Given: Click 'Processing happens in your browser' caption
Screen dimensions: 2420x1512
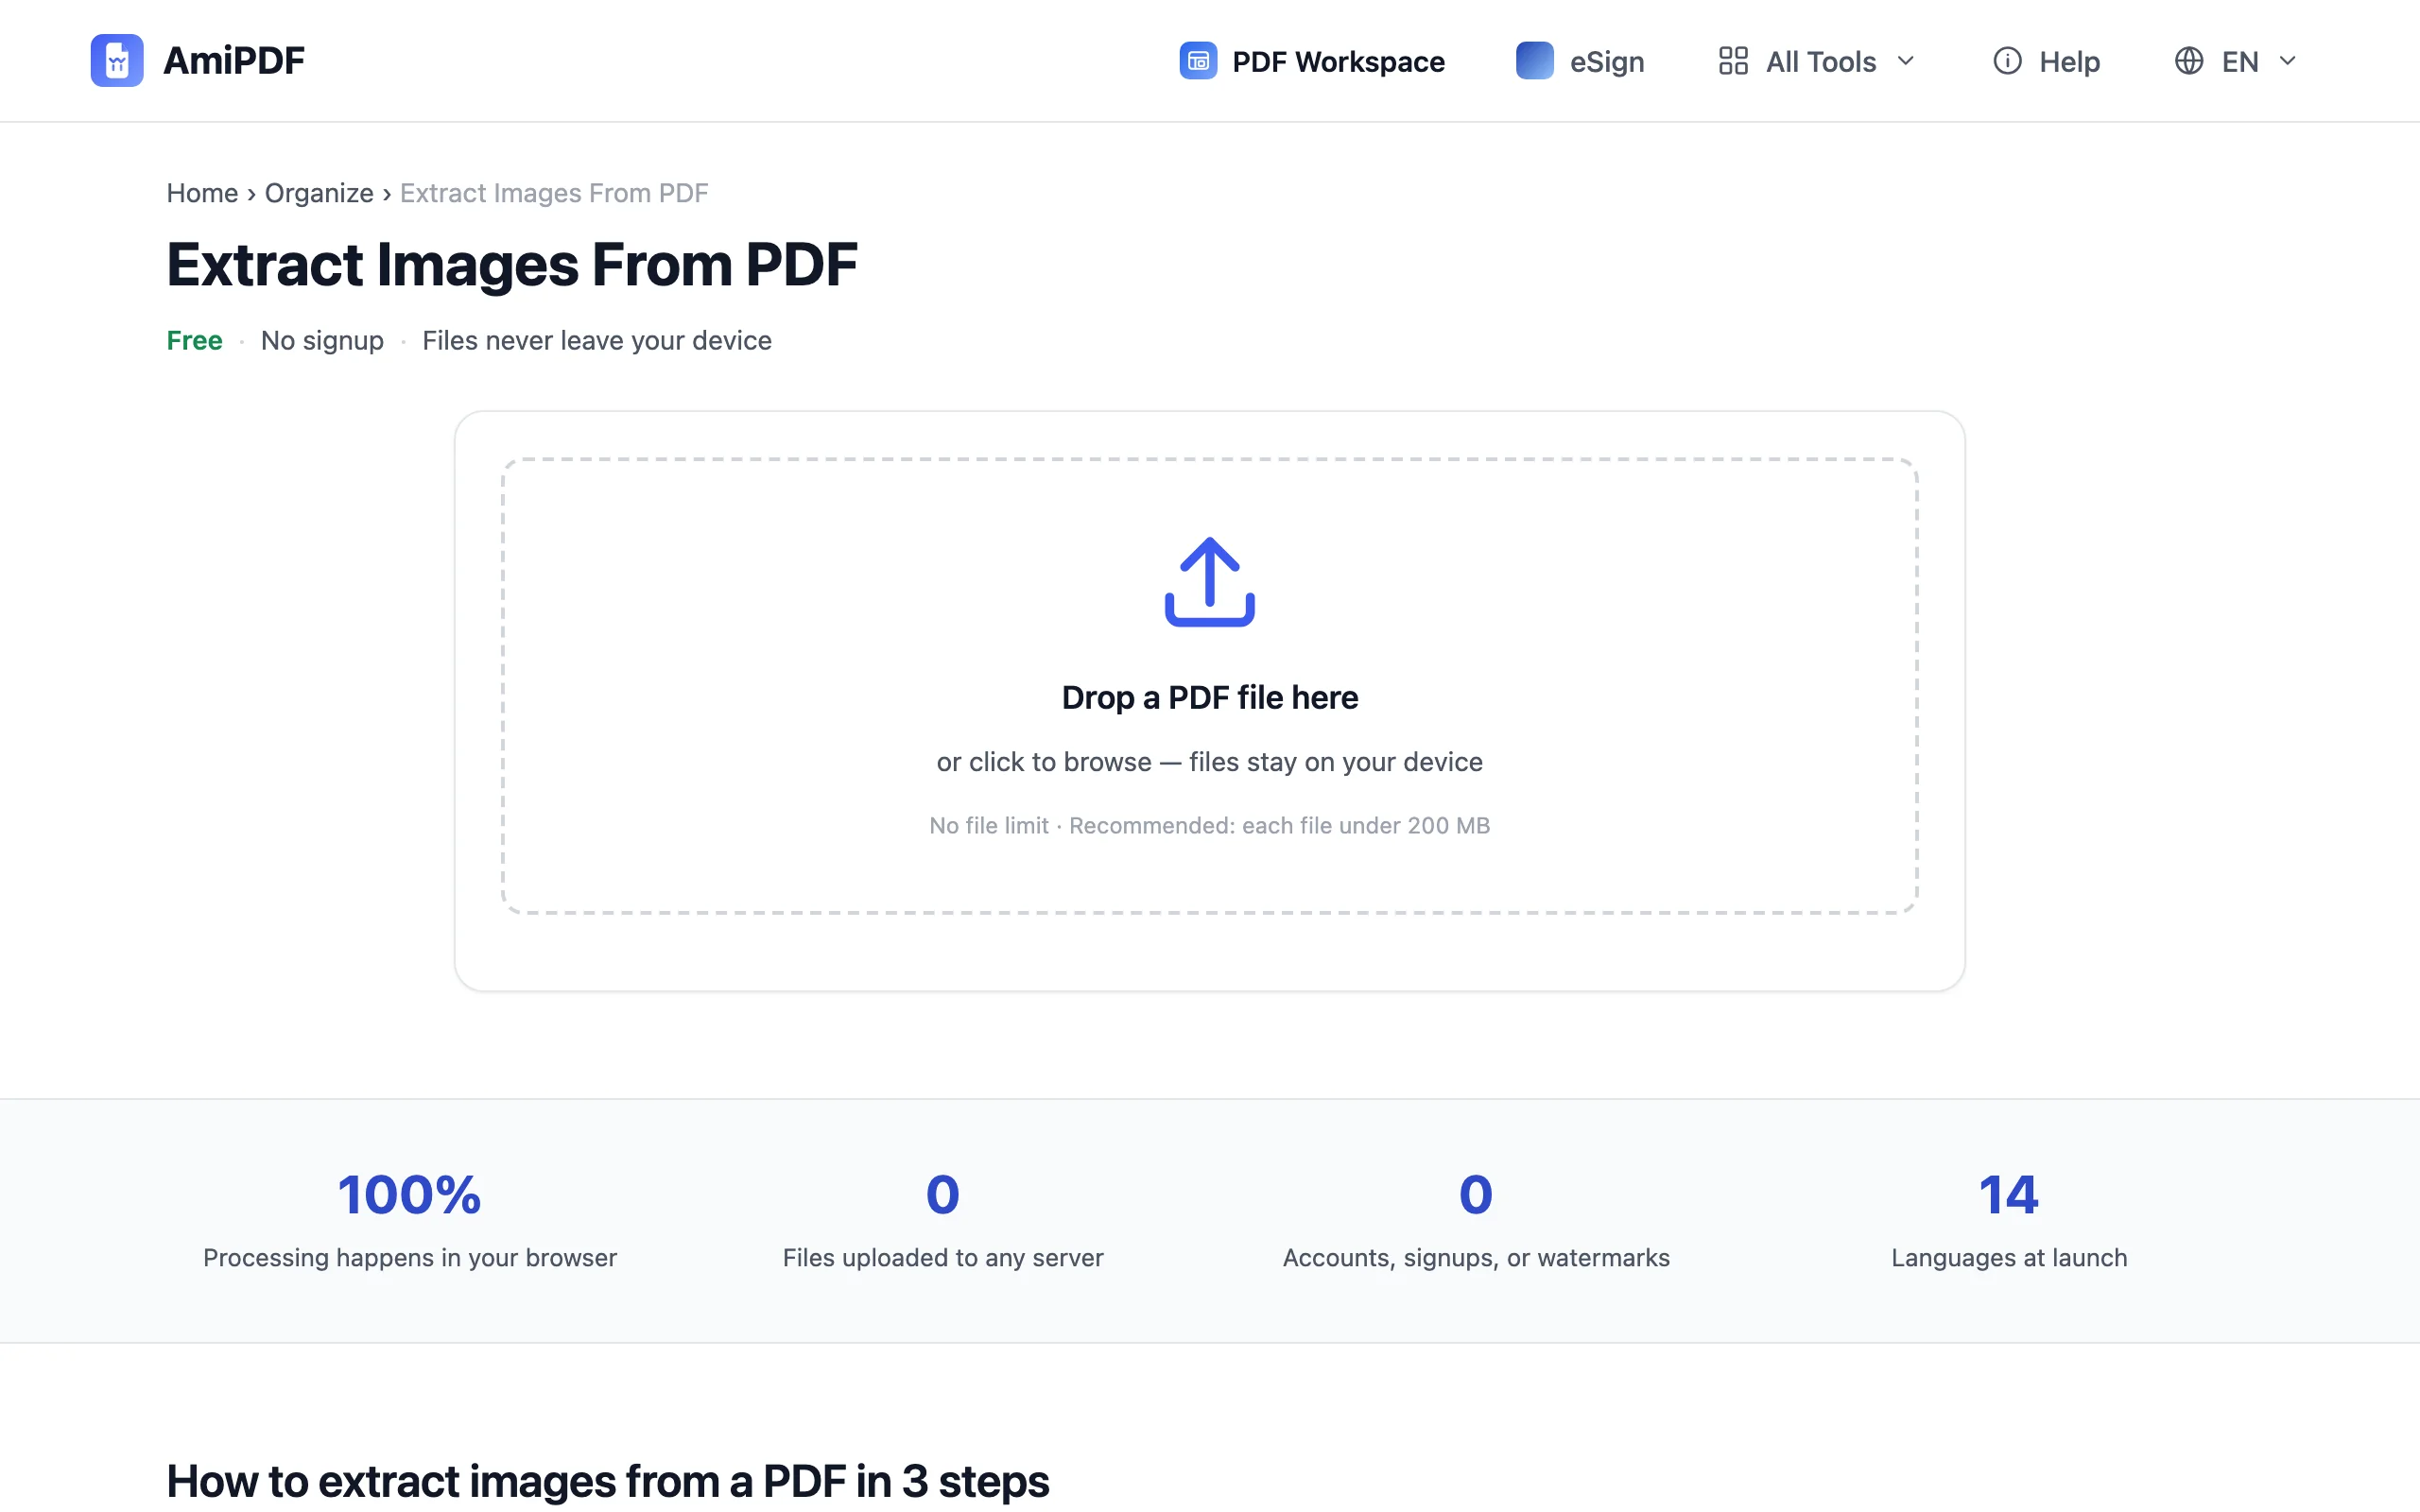Looking at the screenshot, I should tap(410, 1258).
